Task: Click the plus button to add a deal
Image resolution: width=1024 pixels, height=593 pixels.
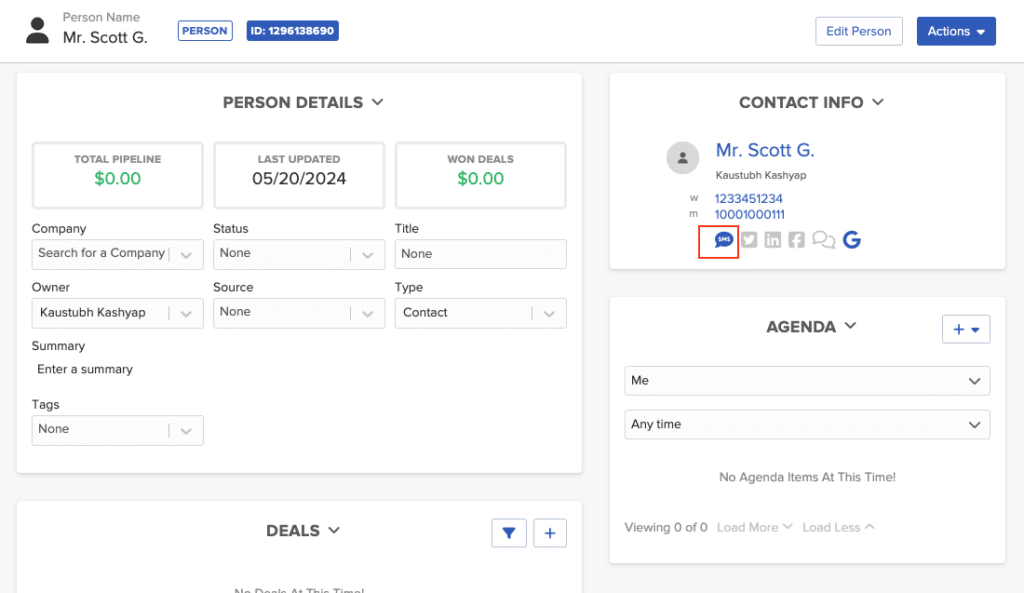Action: pyautogui.click(x=549, y=532)
